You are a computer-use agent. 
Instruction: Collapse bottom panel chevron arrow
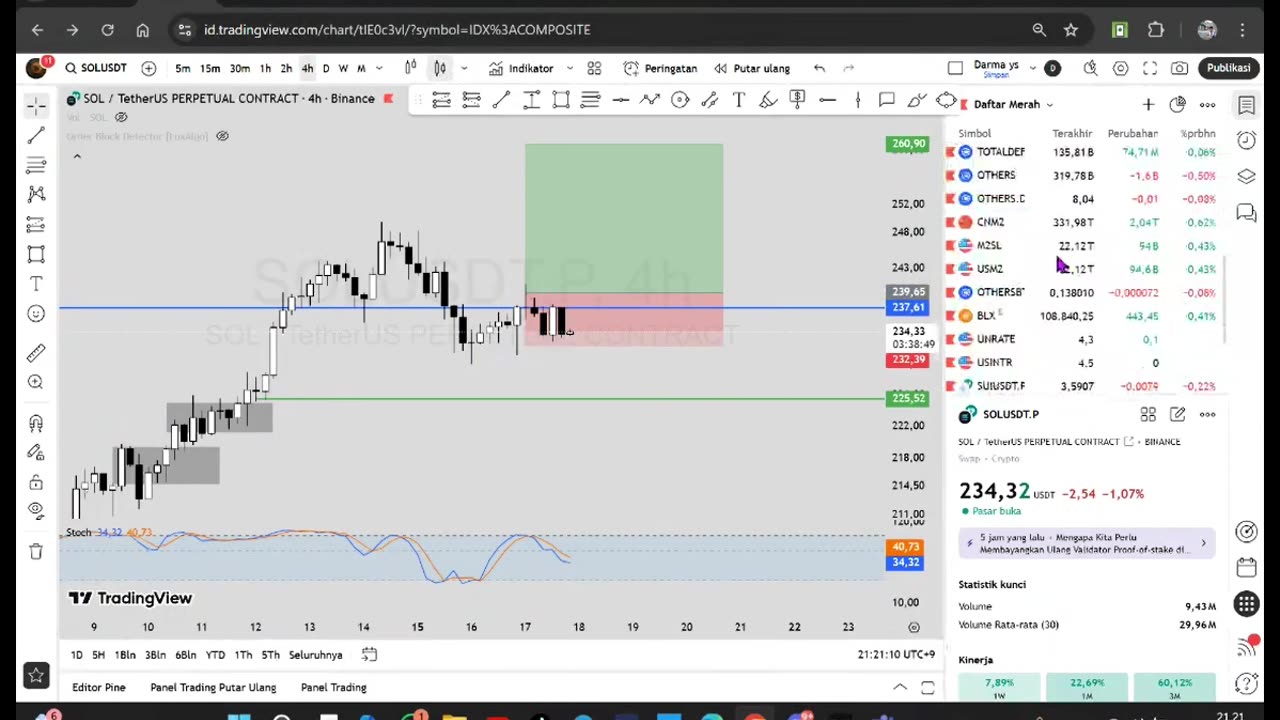(900, 687)
